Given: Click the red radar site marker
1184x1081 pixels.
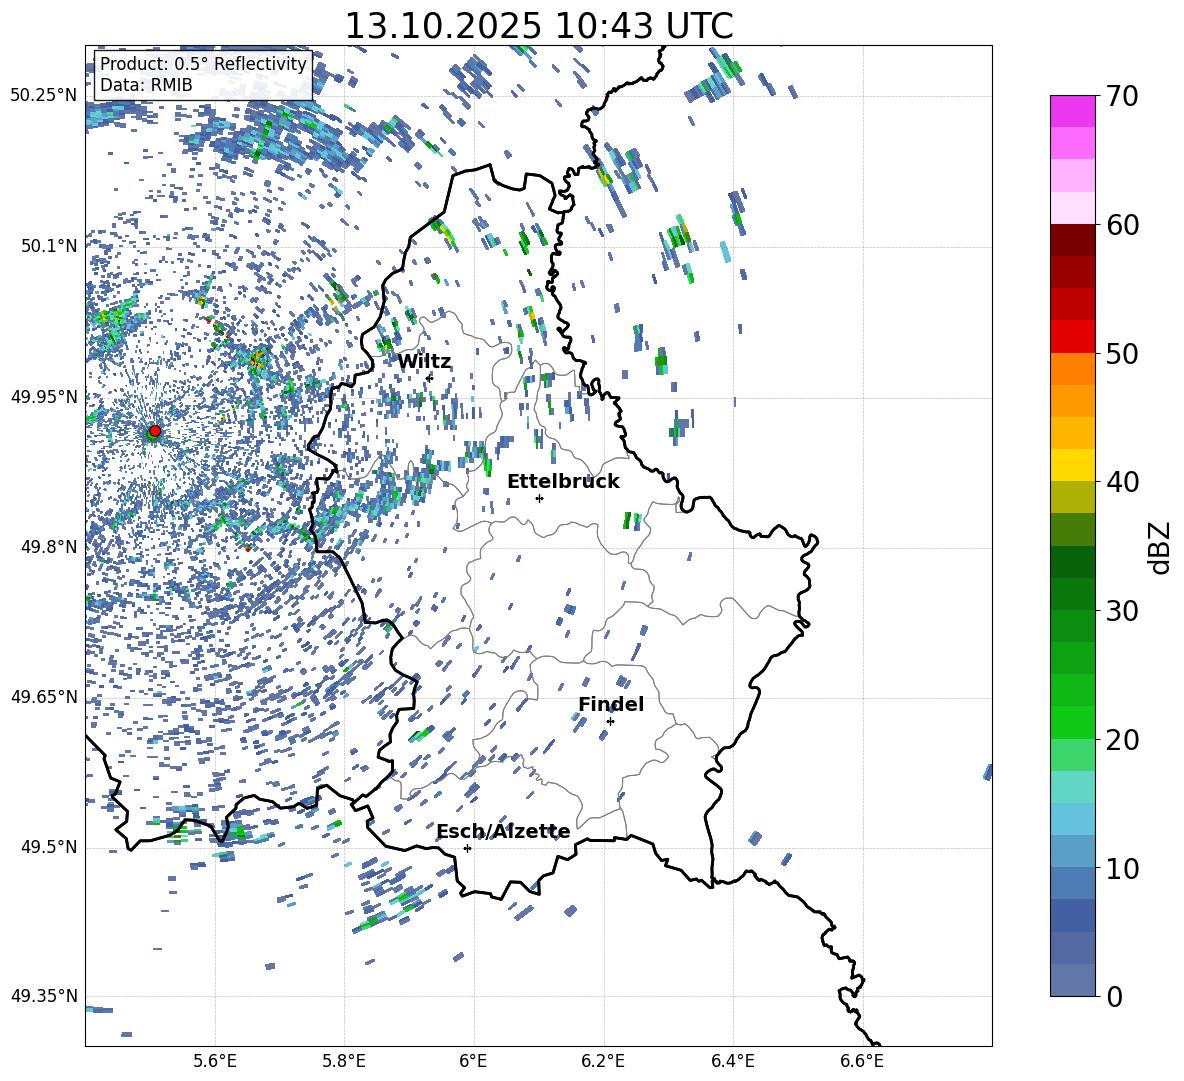Looking at the screenshot, I should [155, 431].
